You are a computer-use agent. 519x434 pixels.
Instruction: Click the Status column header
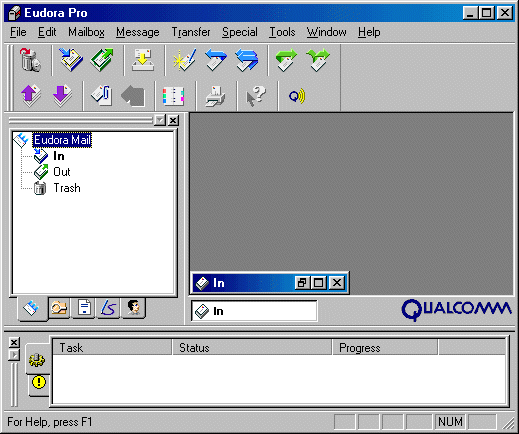click(252, 348)
